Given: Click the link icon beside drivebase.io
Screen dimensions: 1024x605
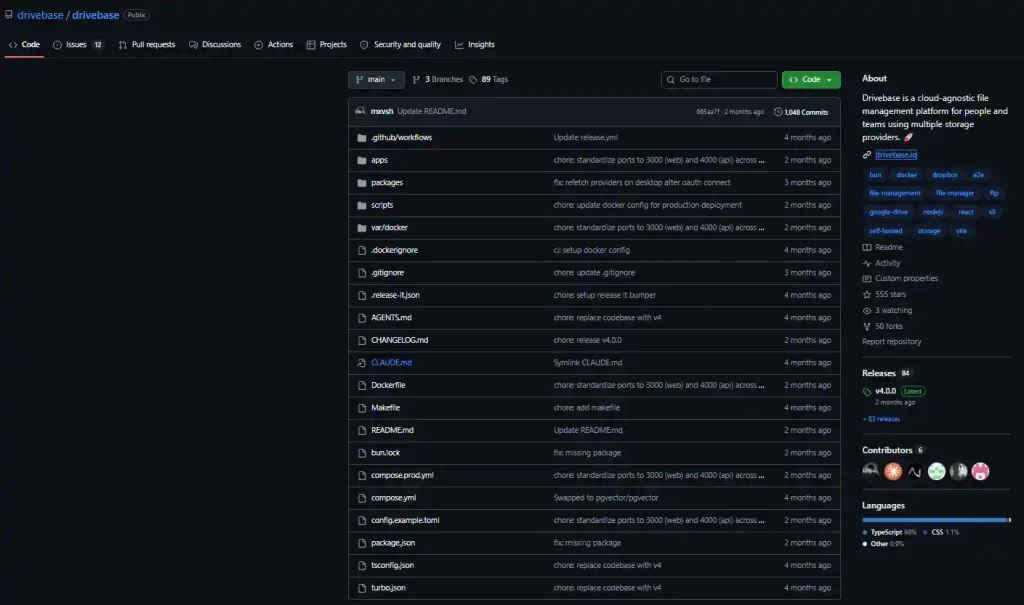Looking at the screenshot, I should click(x=867, y=155).
